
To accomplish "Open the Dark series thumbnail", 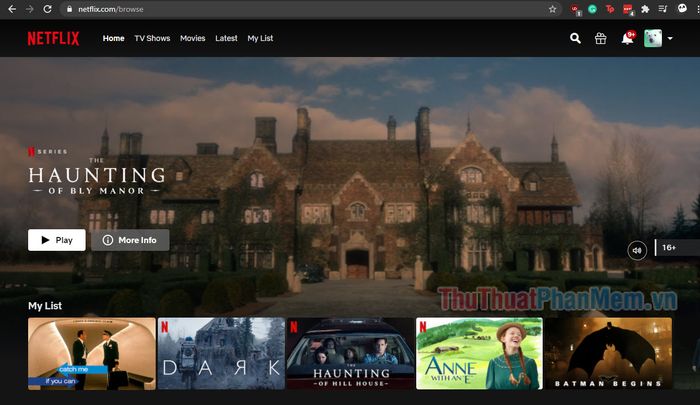I will (x=221, y=354).
